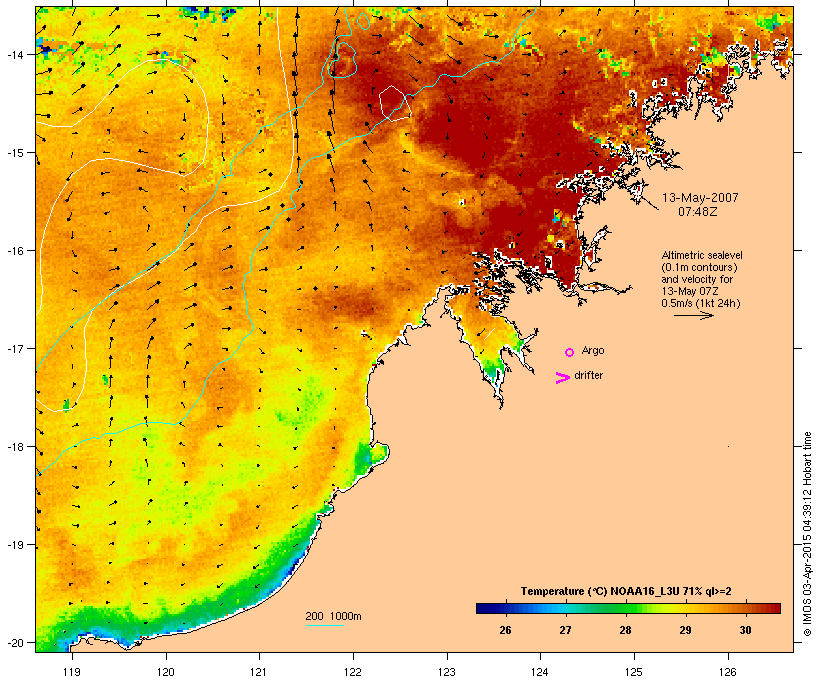Click the '(0.1m contours)' text

coord(699,267)
